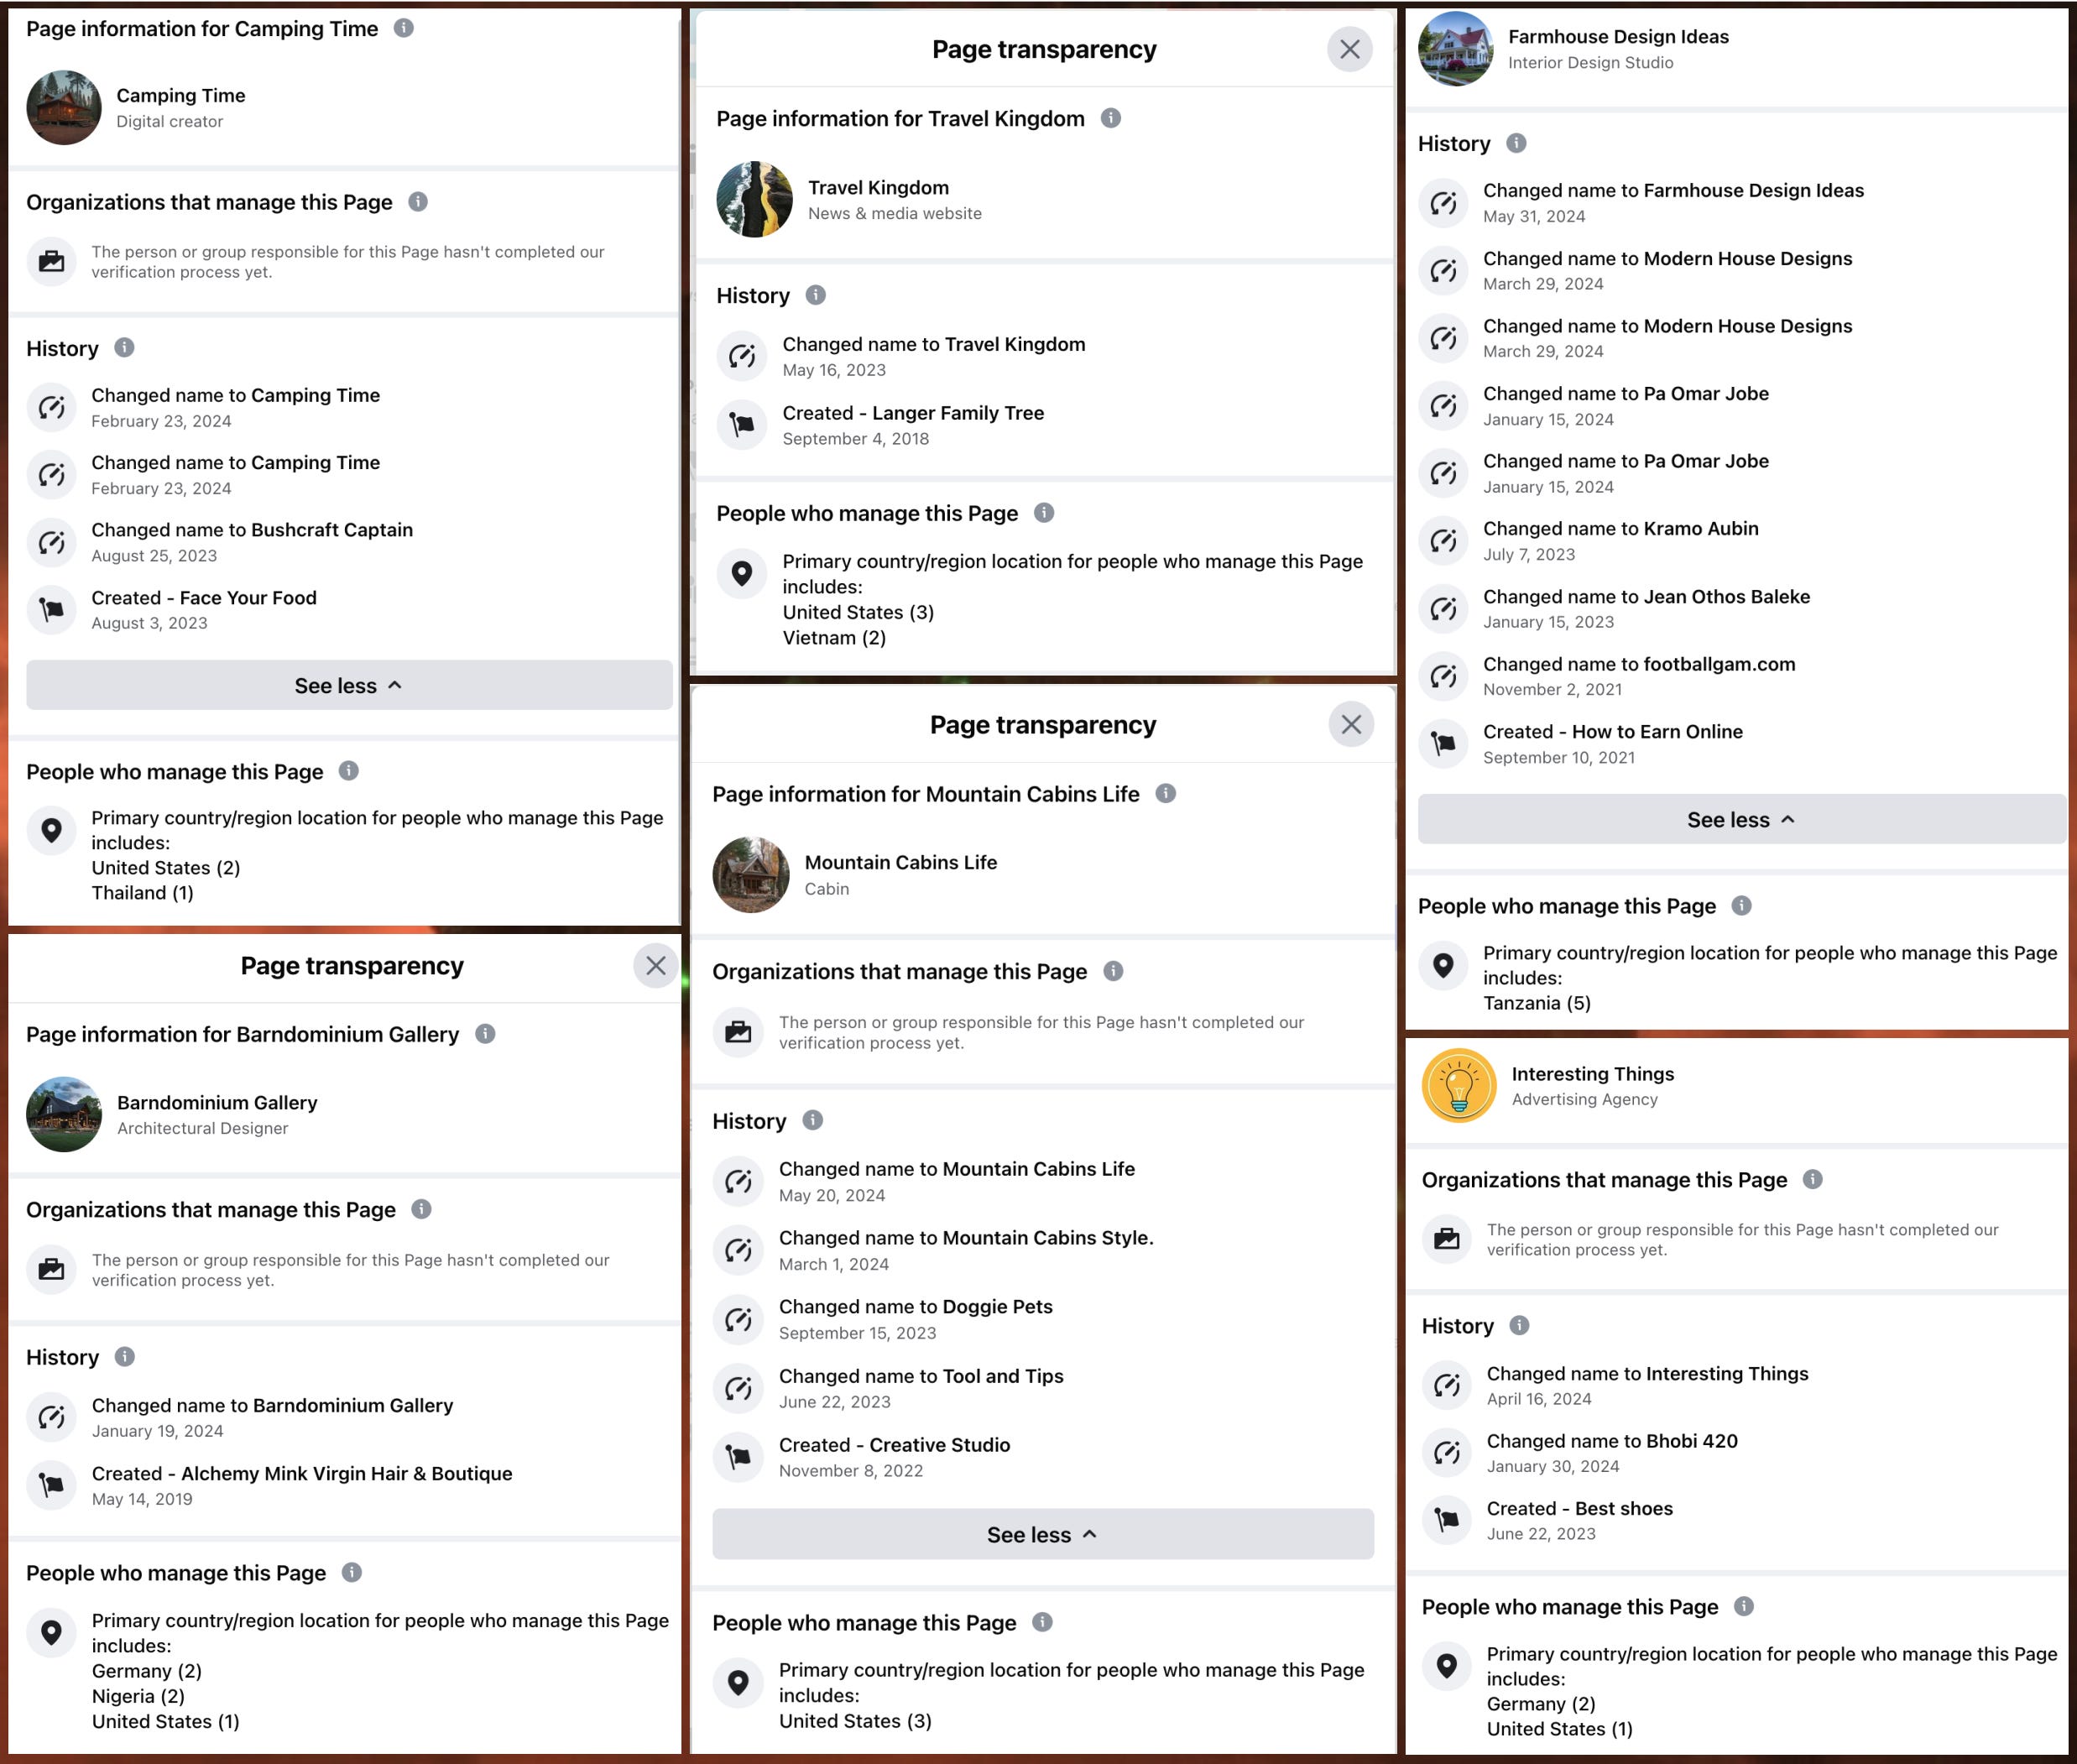Click briefcase icon in Barndominium organizations section
This screenshot has height=1764, width=2077.
[52, 1270]
